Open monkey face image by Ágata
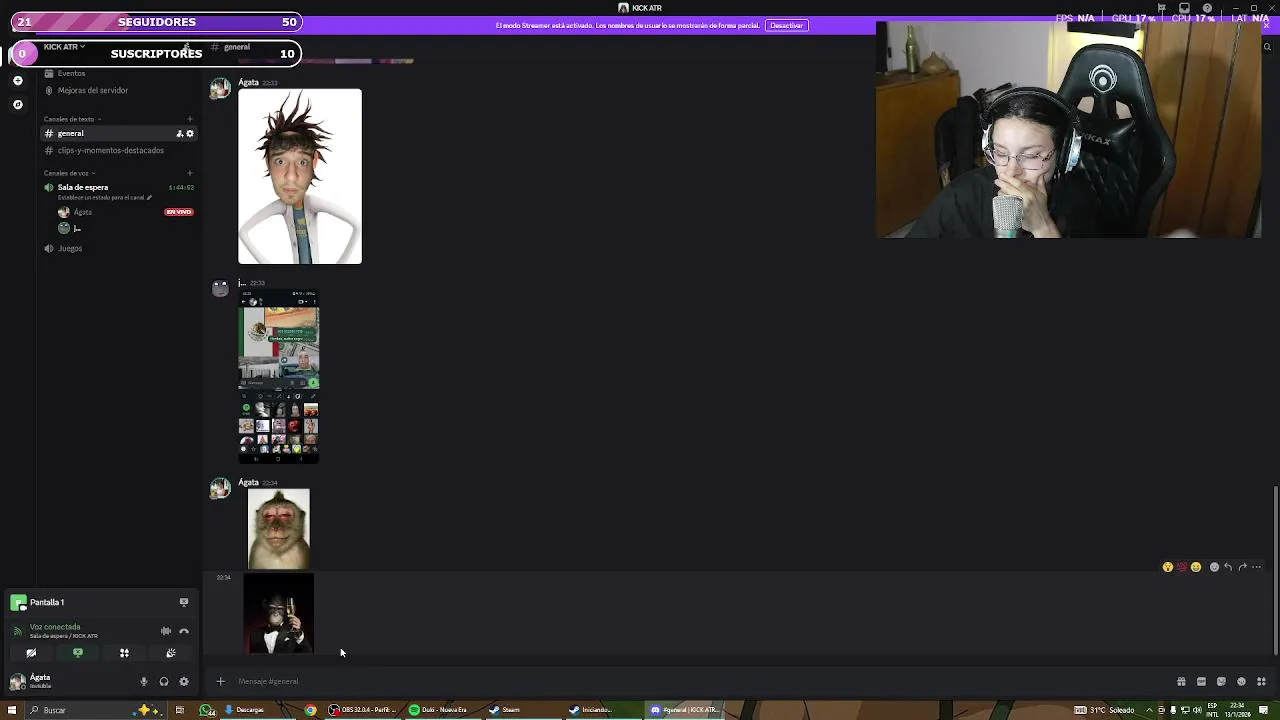 coord(279,529)
